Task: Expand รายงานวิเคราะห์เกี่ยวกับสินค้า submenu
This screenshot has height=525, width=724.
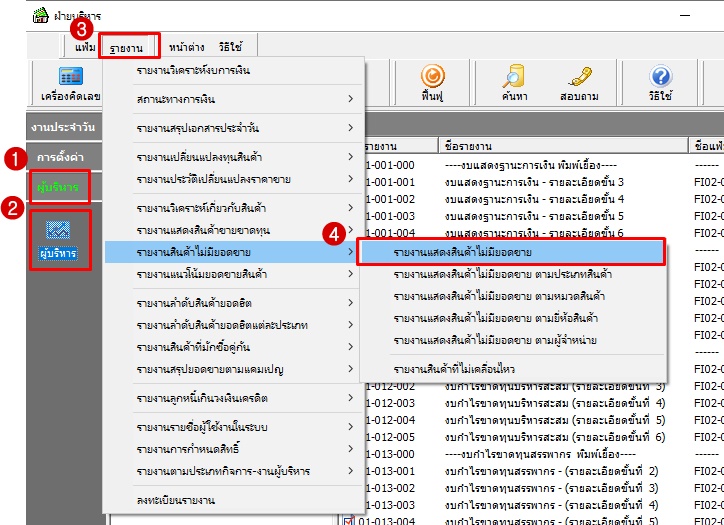Action: click(231, 208)
